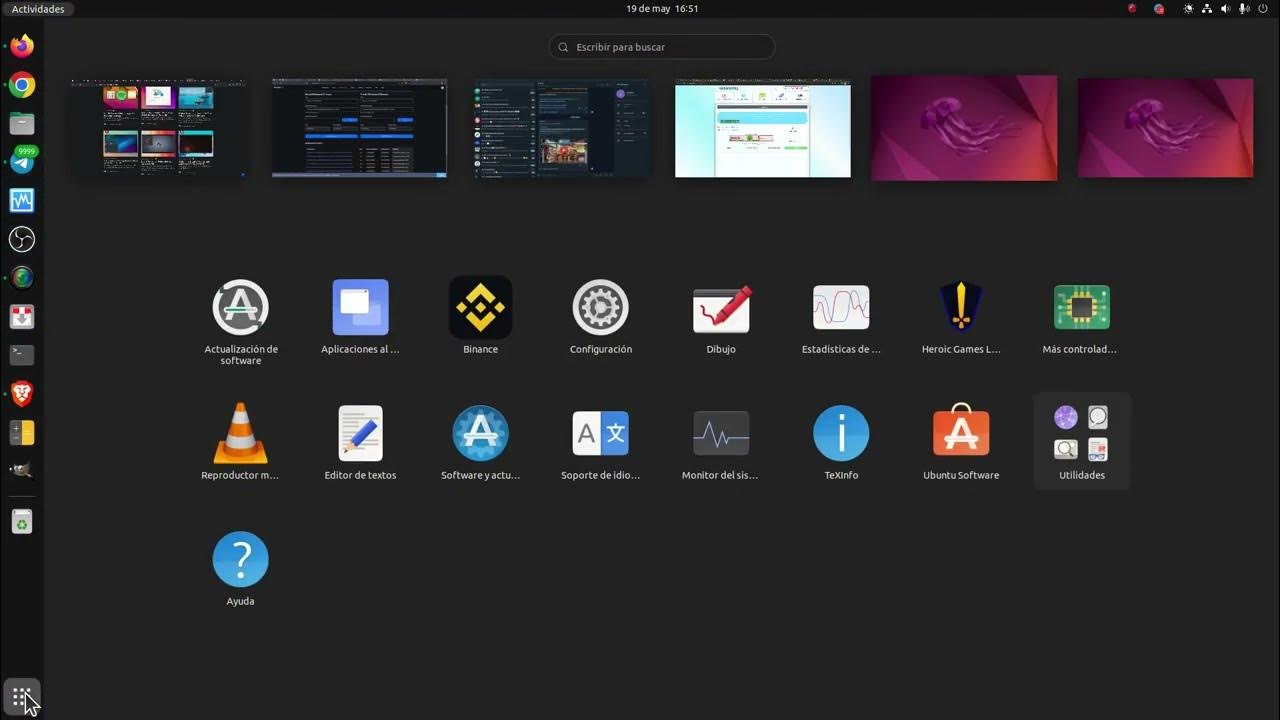Screen dimensions: 1280x720
Task: Launch Monitor del sistema
Action: (x=721, y=434)
